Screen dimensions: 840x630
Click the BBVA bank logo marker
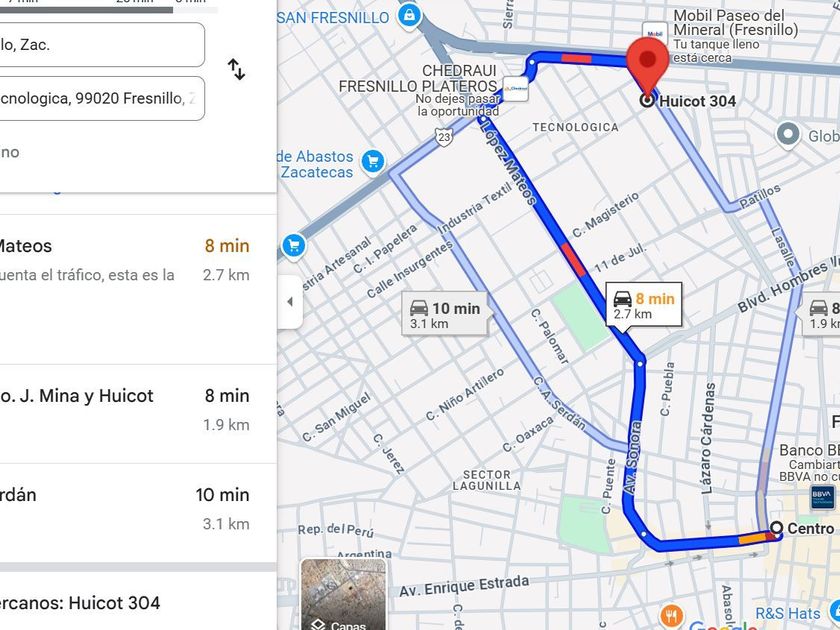click(x=822, y=496)
